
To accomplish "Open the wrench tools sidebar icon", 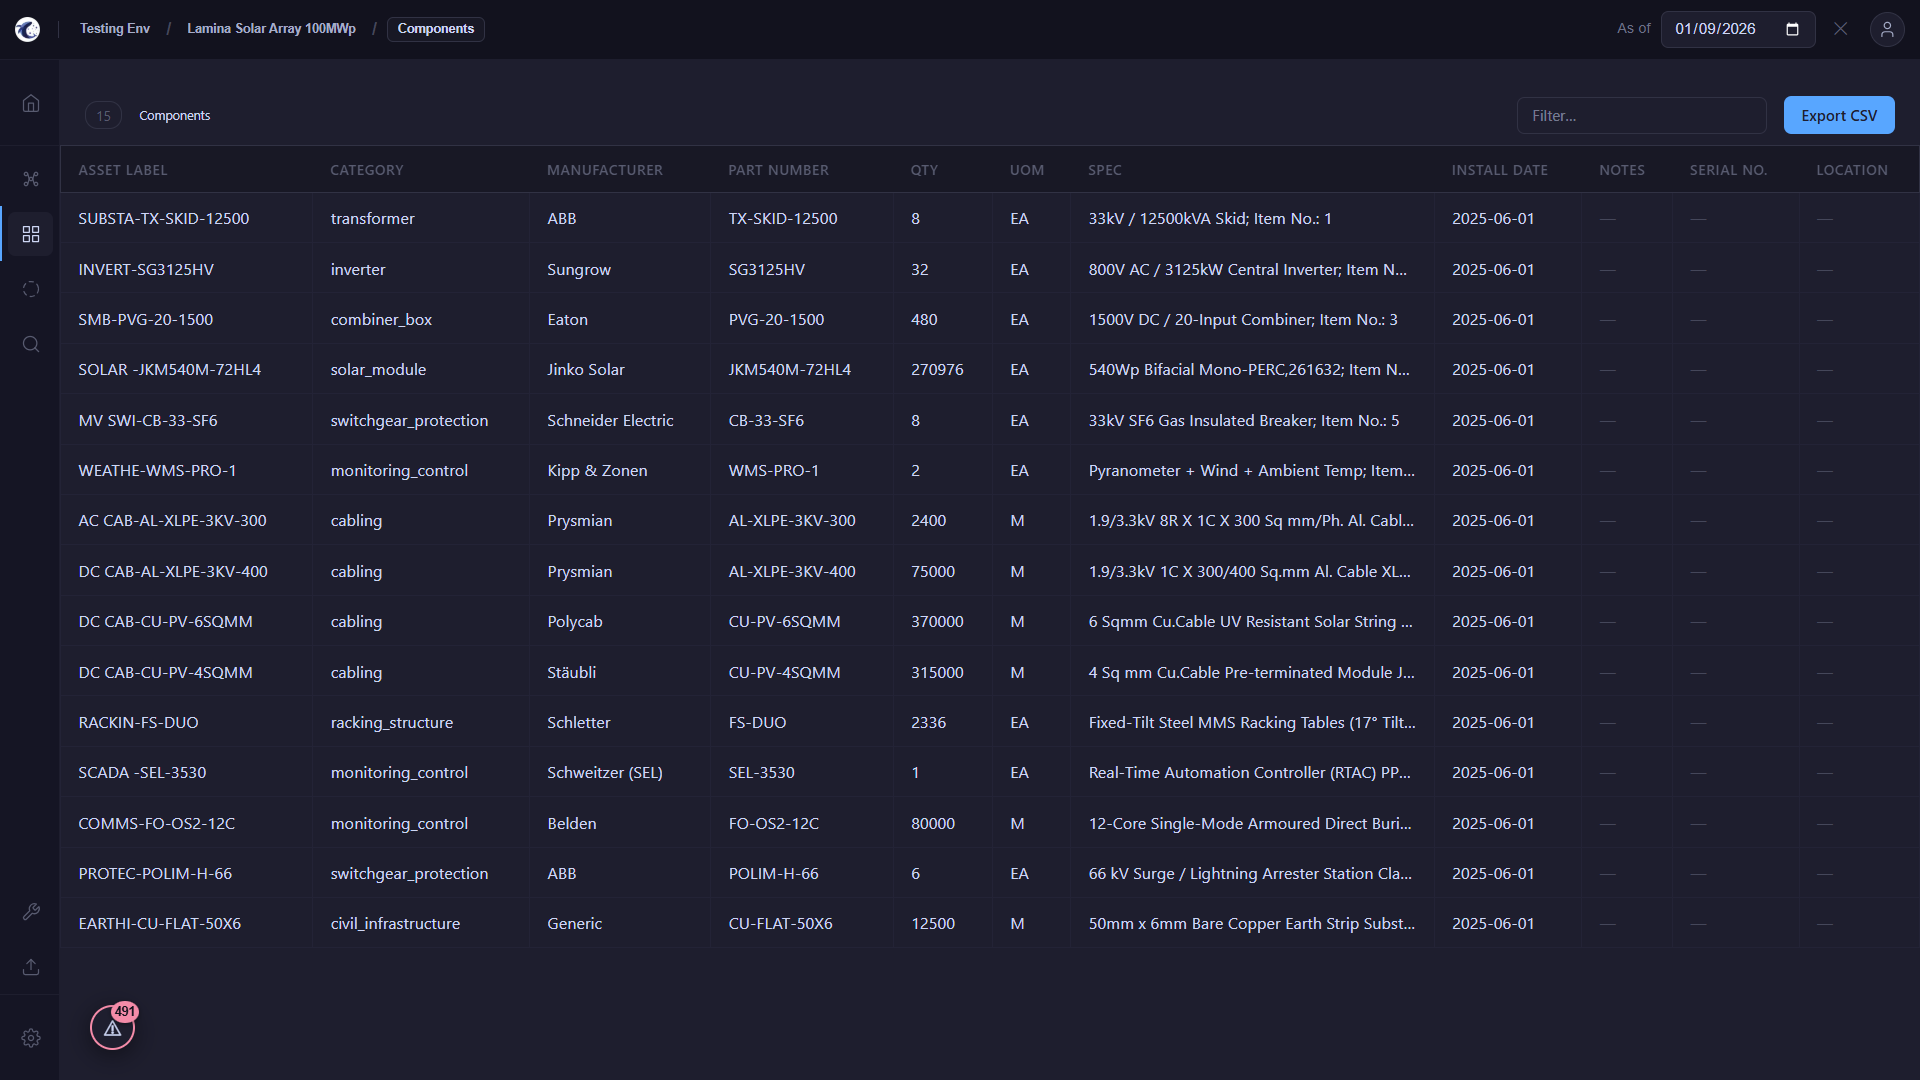I will click(x=31, y=912).
